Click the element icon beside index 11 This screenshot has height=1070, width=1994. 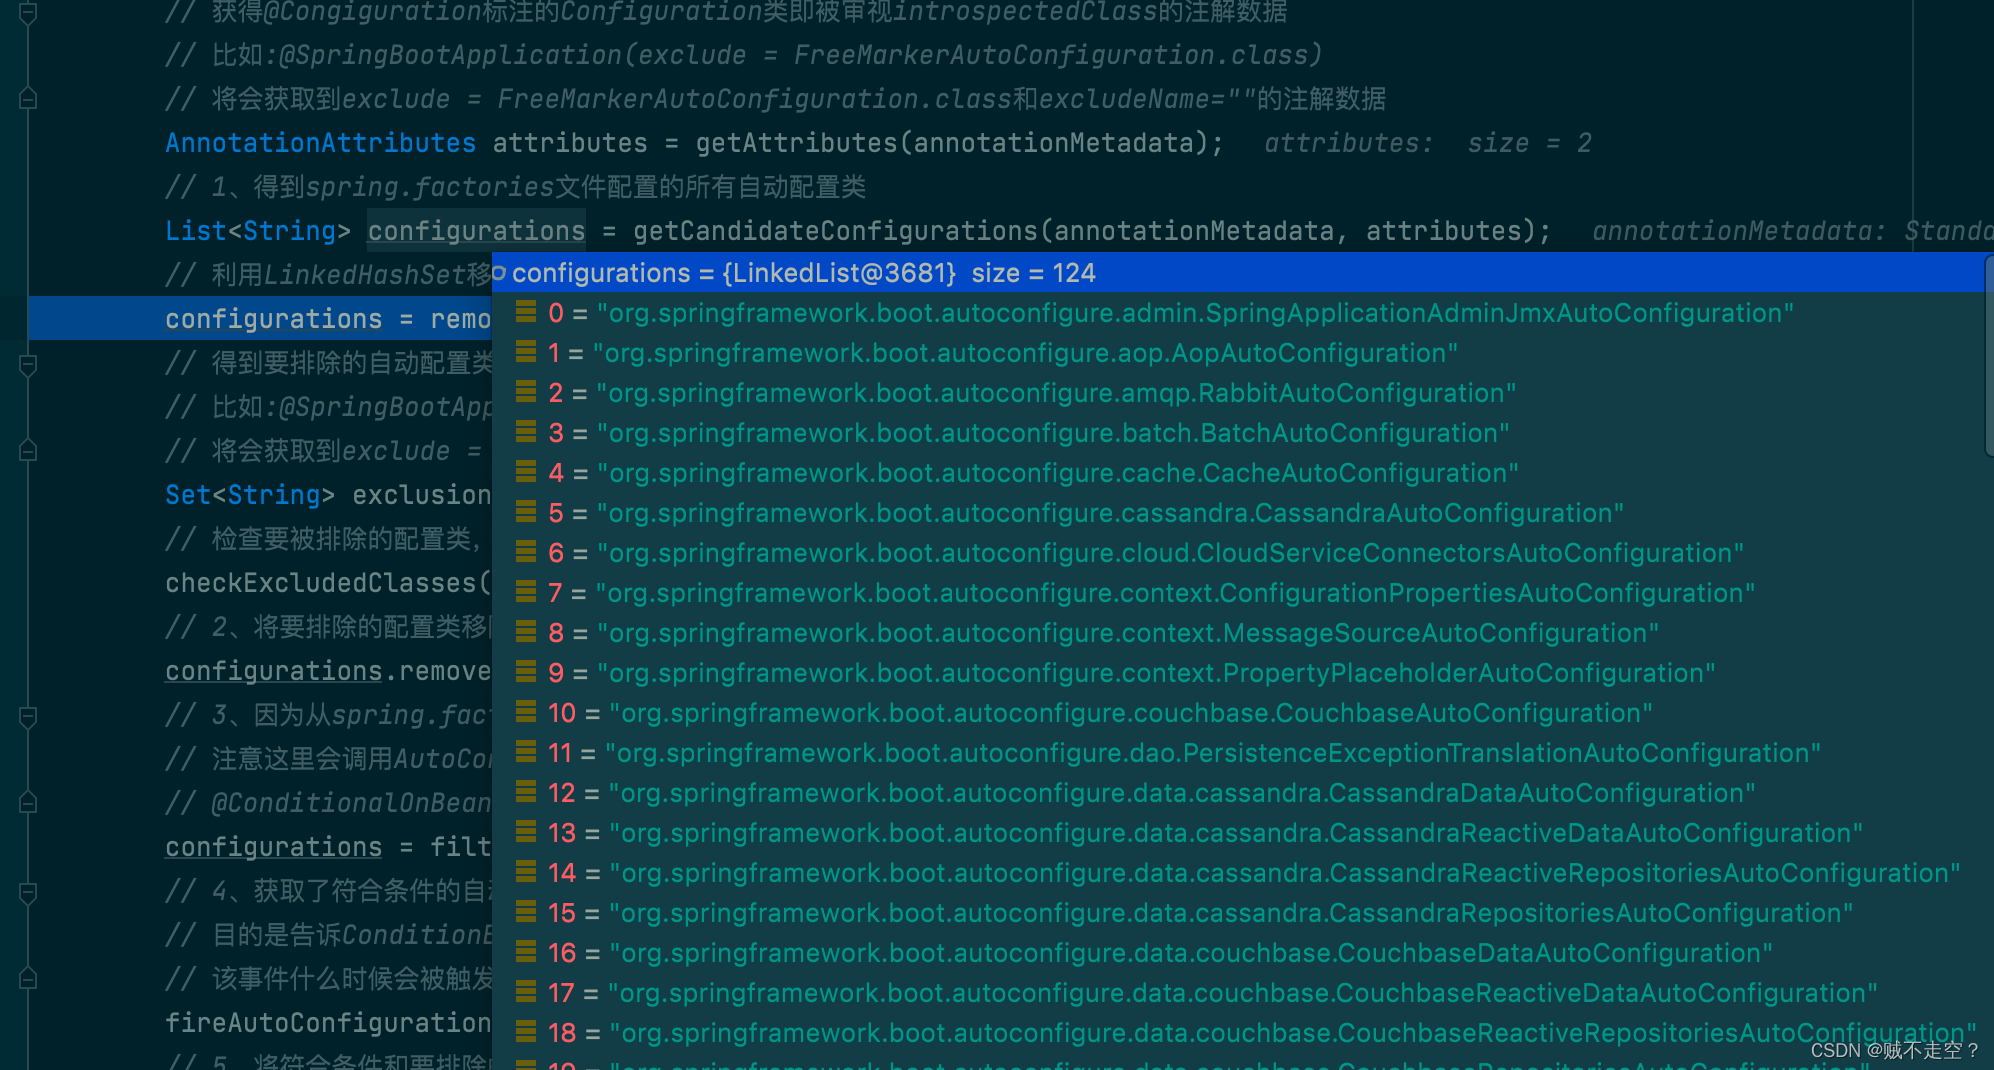tap(526, 752)
